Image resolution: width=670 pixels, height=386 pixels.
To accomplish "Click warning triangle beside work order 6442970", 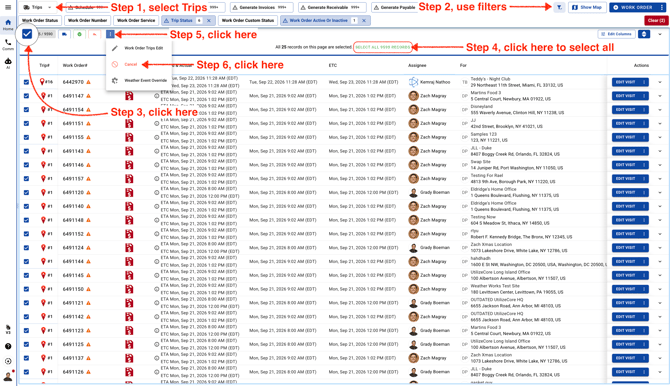I will click(x=88, y=82).
